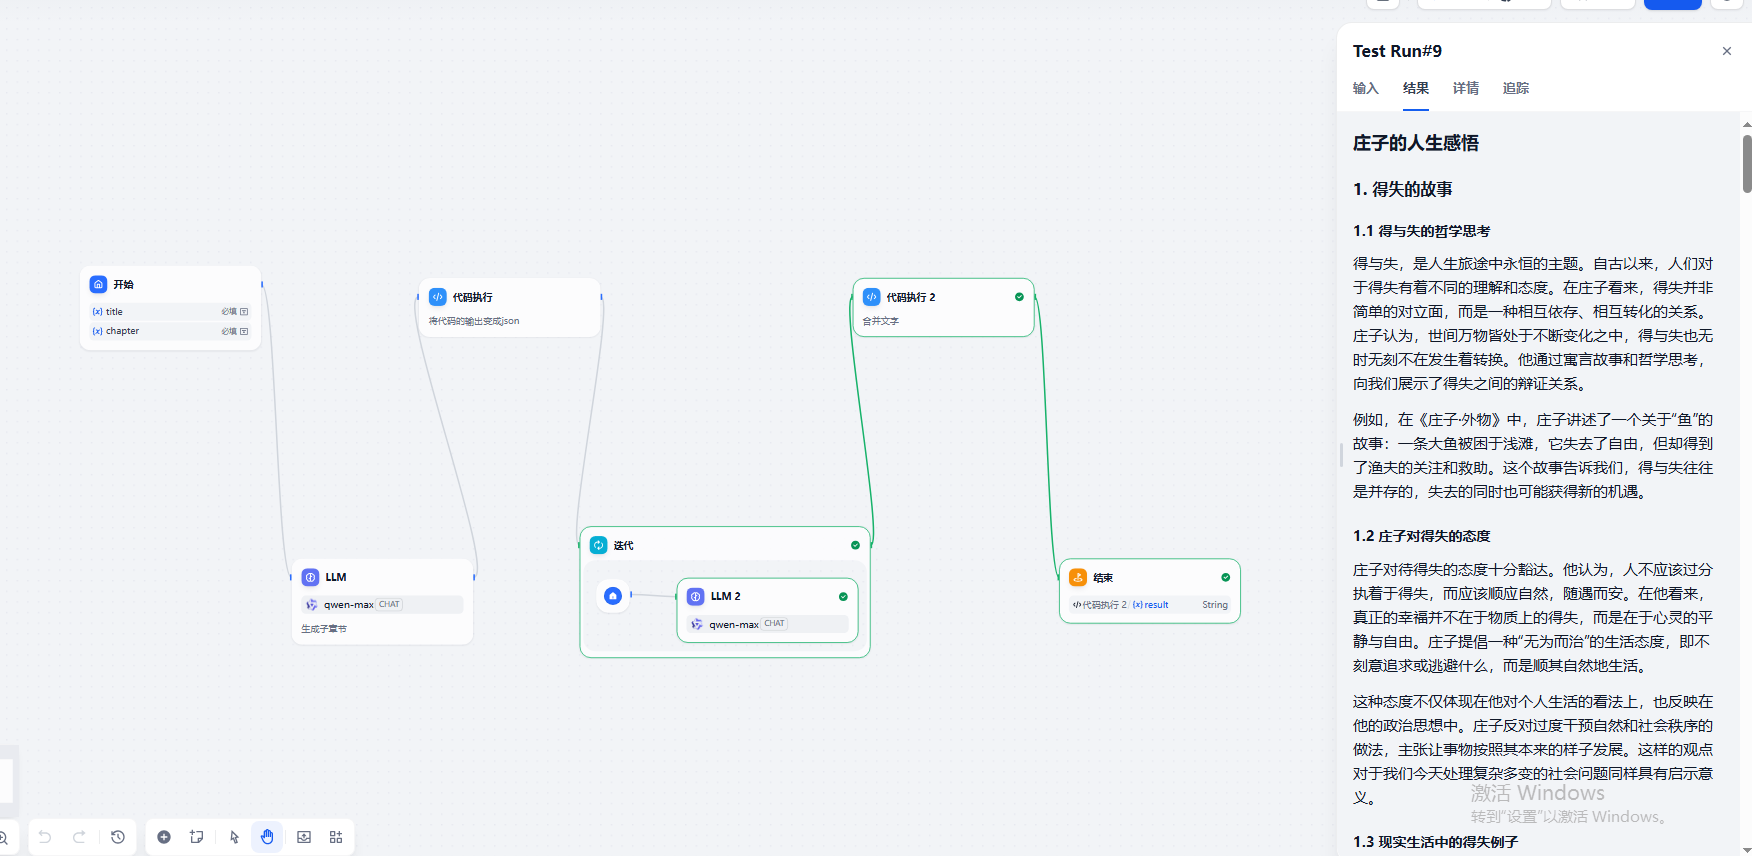Click the 代码执行 2 node code icon
This screenshot has width=1752, height=856.
872,297
